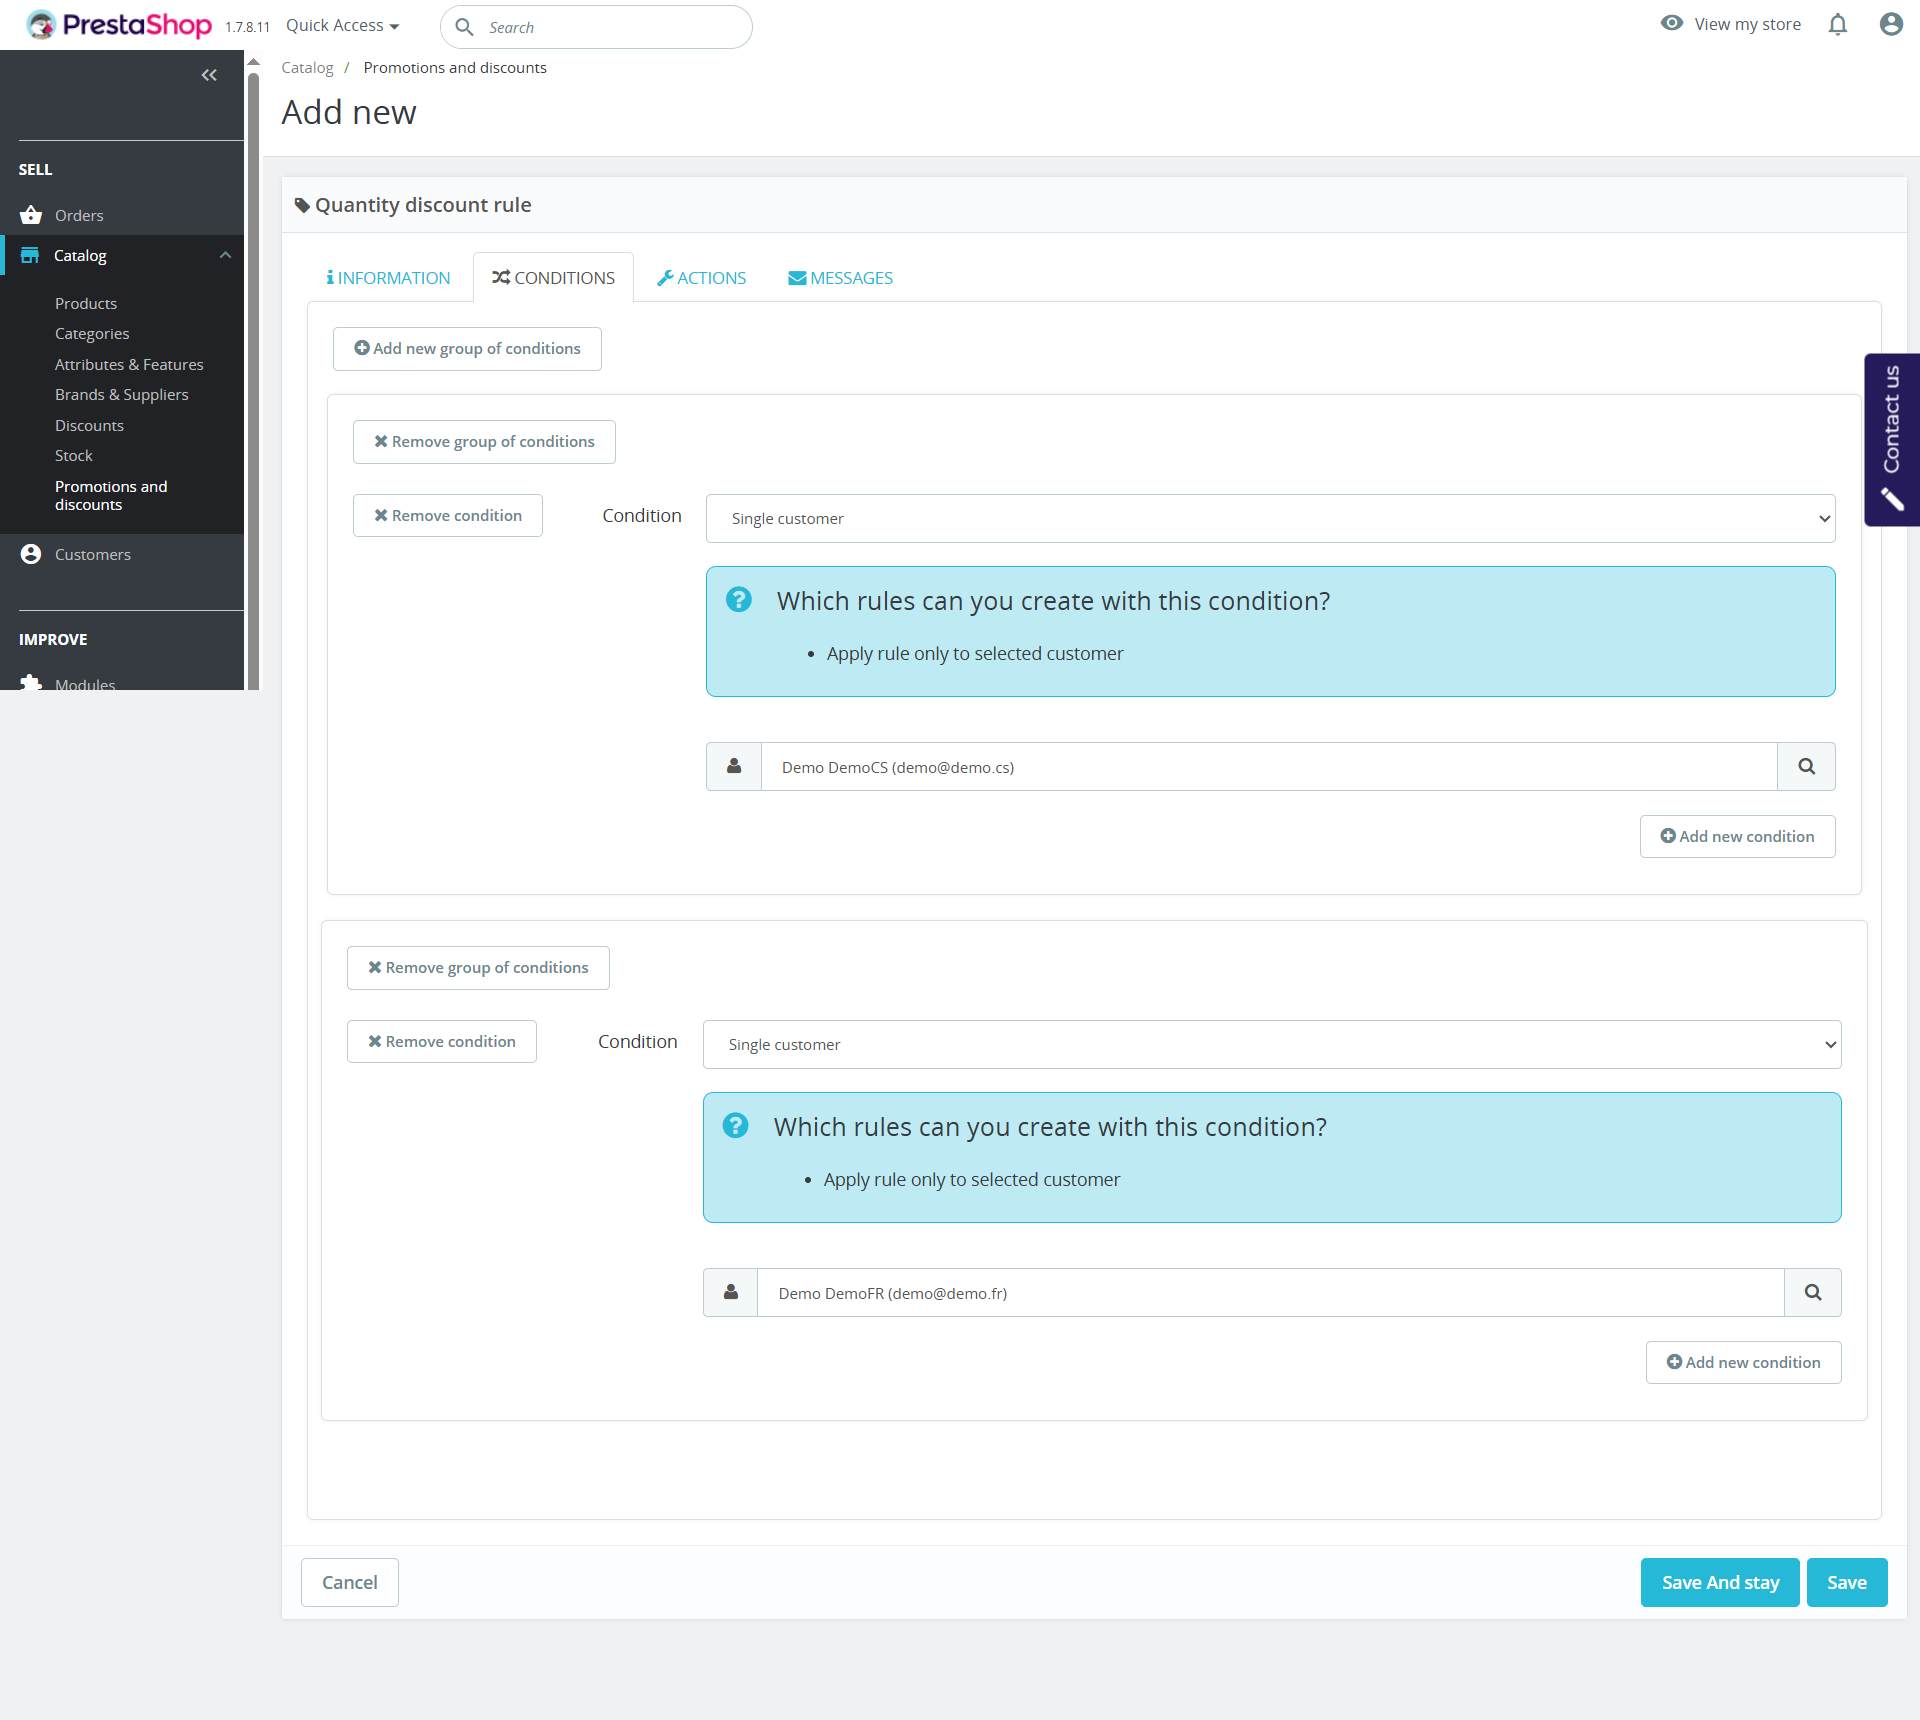
Task: Collapse the sidebar with the double-chevron icon
Action: (x=209, y=75)
